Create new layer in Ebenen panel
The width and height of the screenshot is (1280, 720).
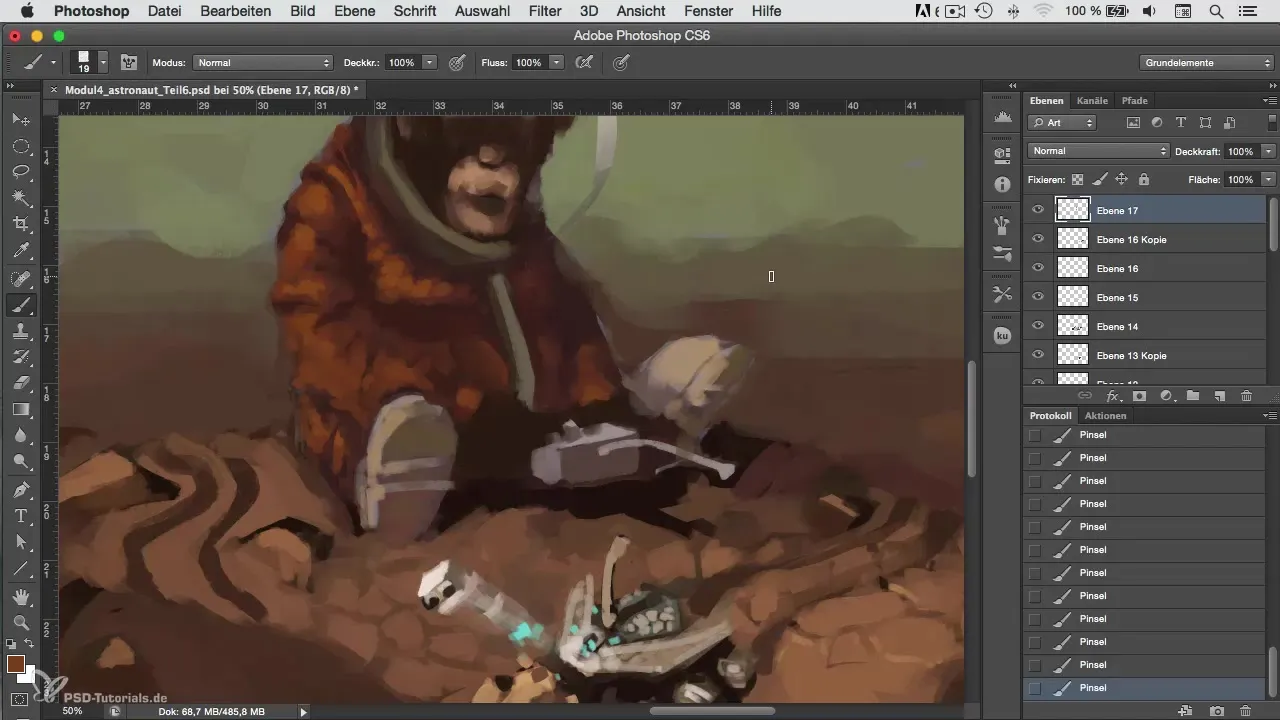(x=1219, y=396)
